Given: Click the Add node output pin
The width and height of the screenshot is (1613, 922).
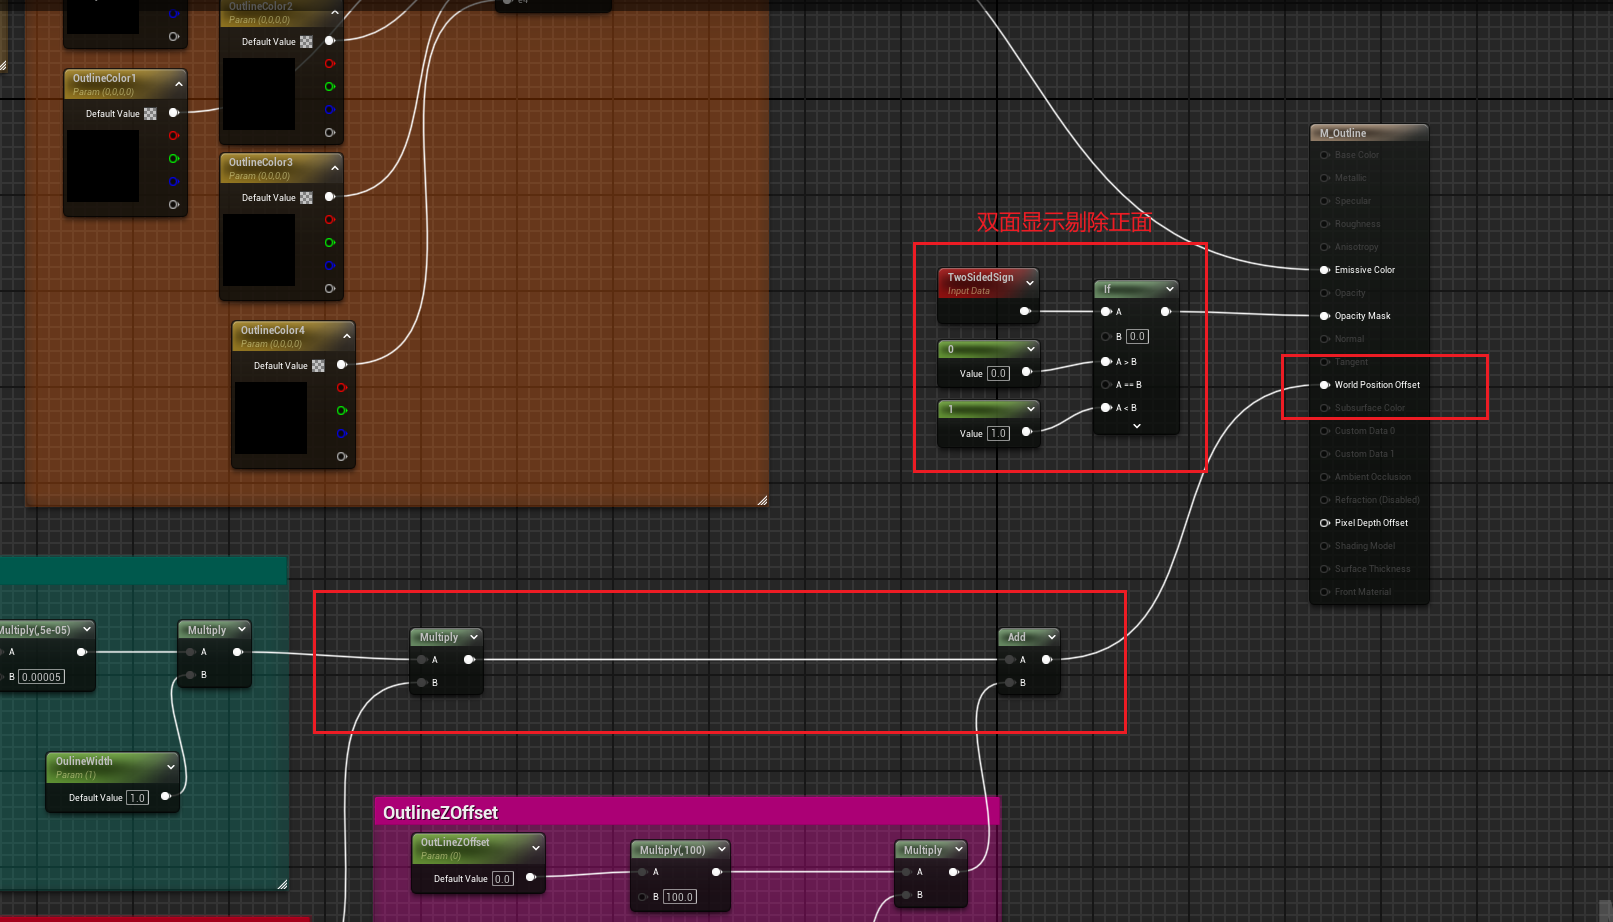Looking at the screenshot, I should click(x=1047, y=660).
